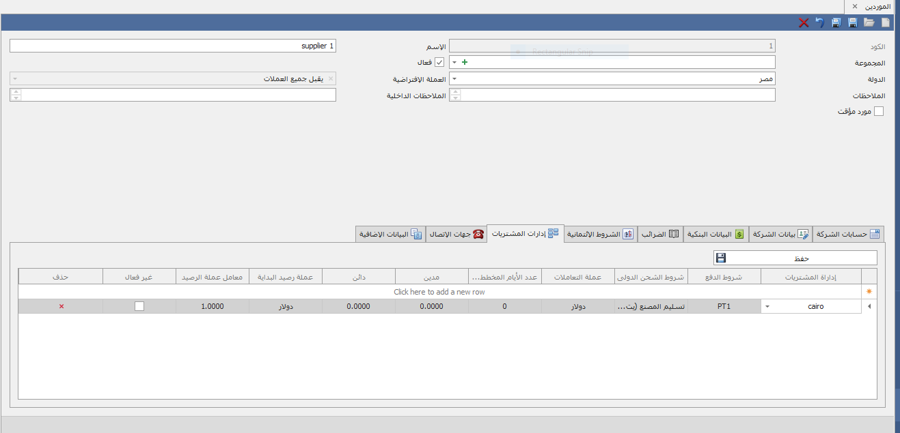900x433 pixels.
Task: Click the New document toolbar icon
Action: 885,22
